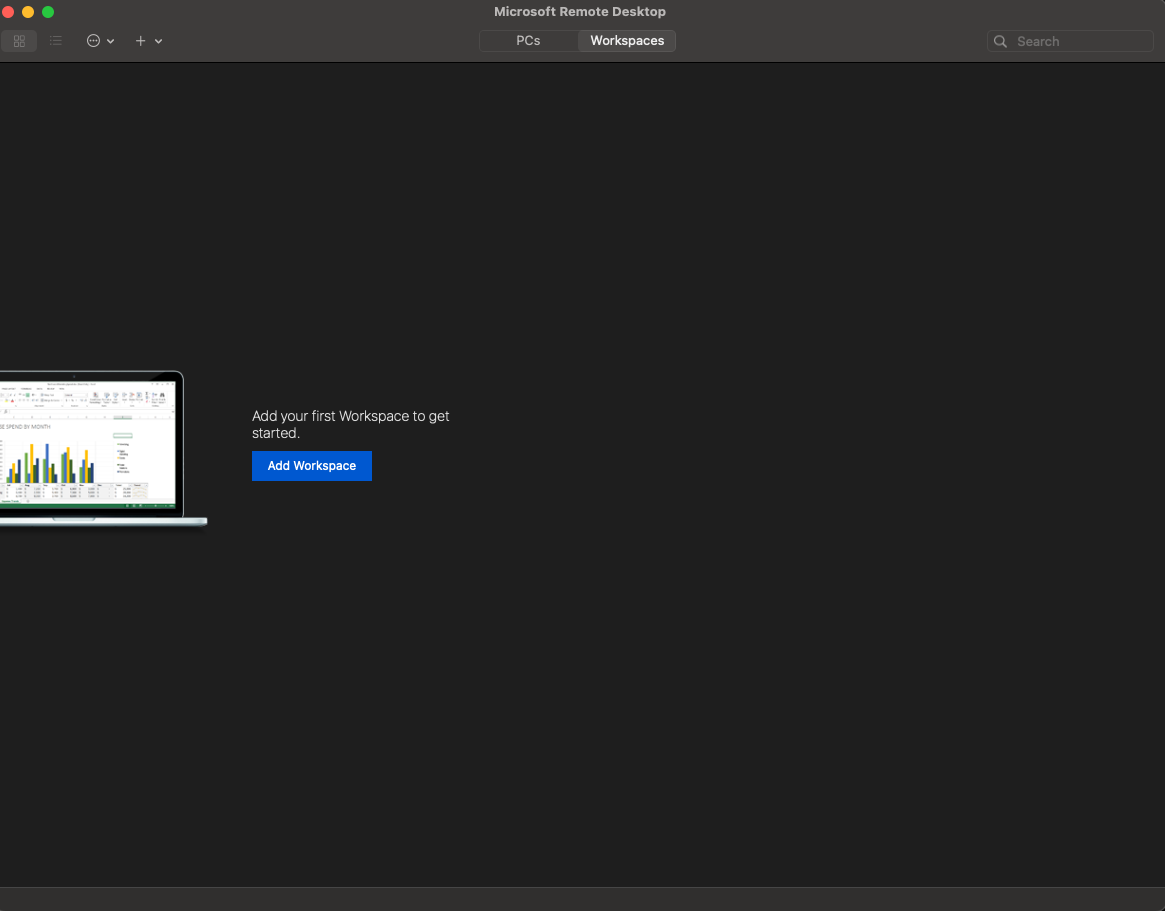Click the Add Workspace button
This screenshot has width=1165, height=911.
(311, 466)
